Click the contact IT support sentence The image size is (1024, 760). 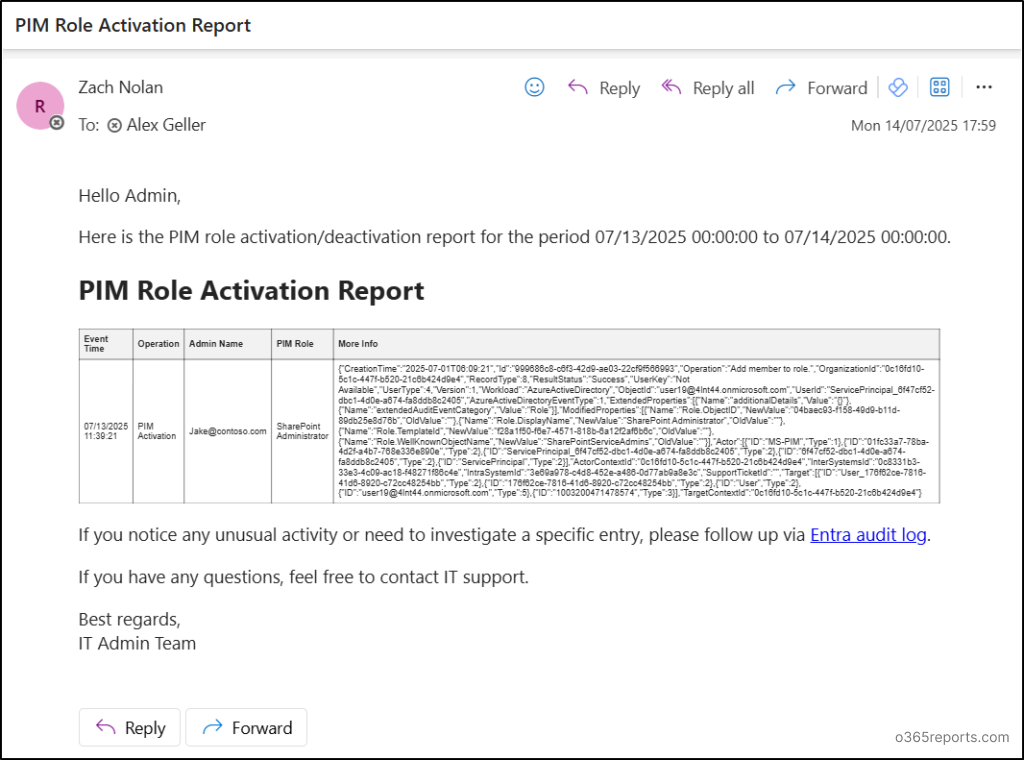304,577
